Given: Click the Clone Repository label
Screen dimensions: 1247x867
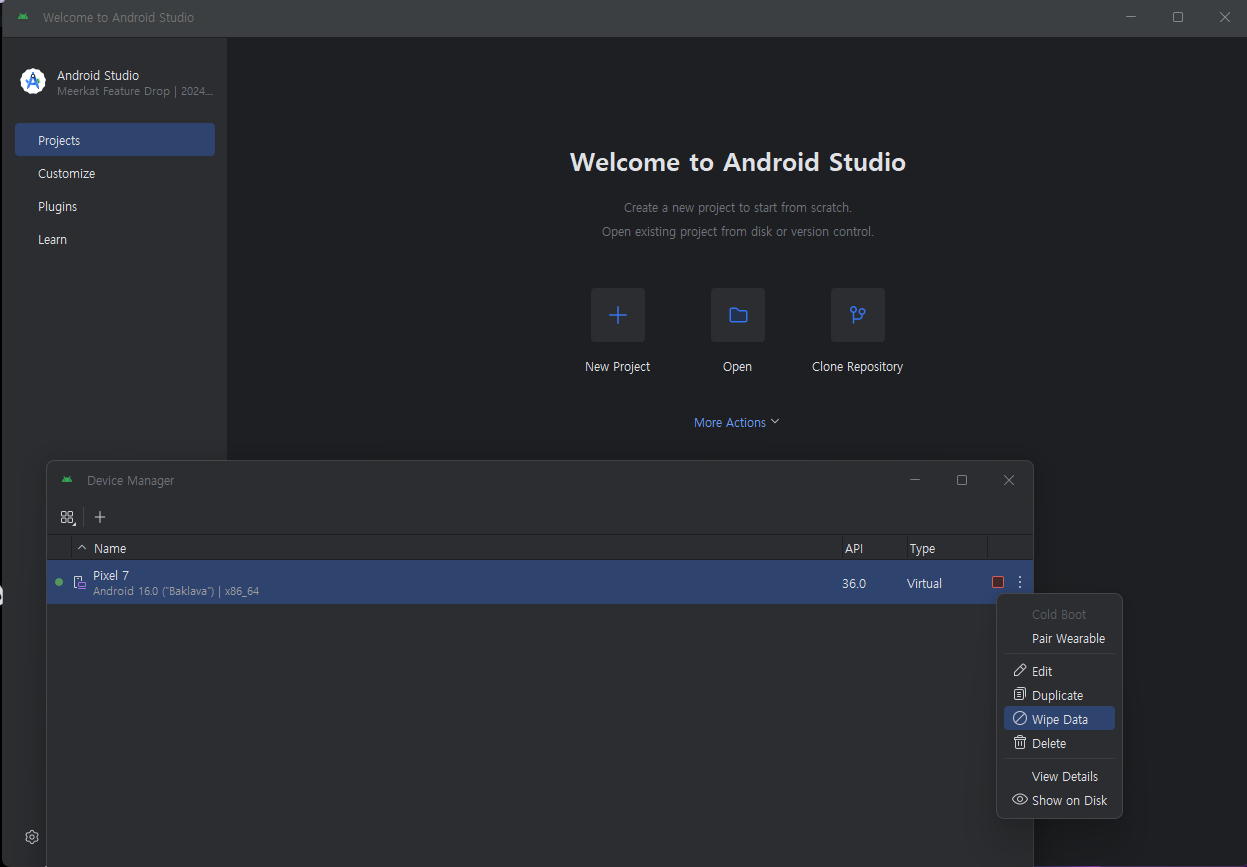Looking at the screenshot, I should point(857,367).
